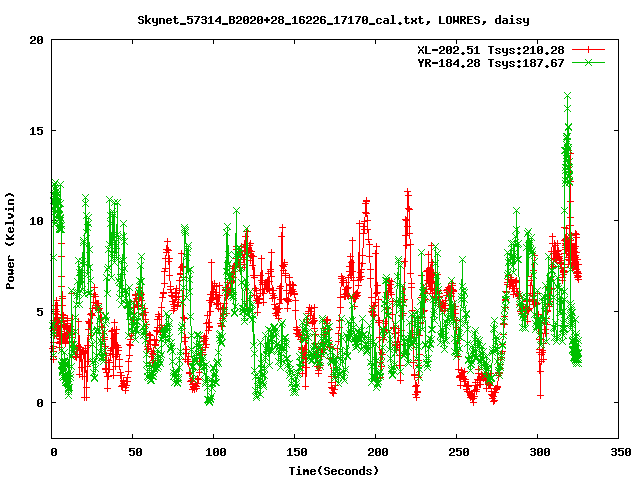Select the XL-202.51 Tsys:210.28 legend entry

click(491, 50)
